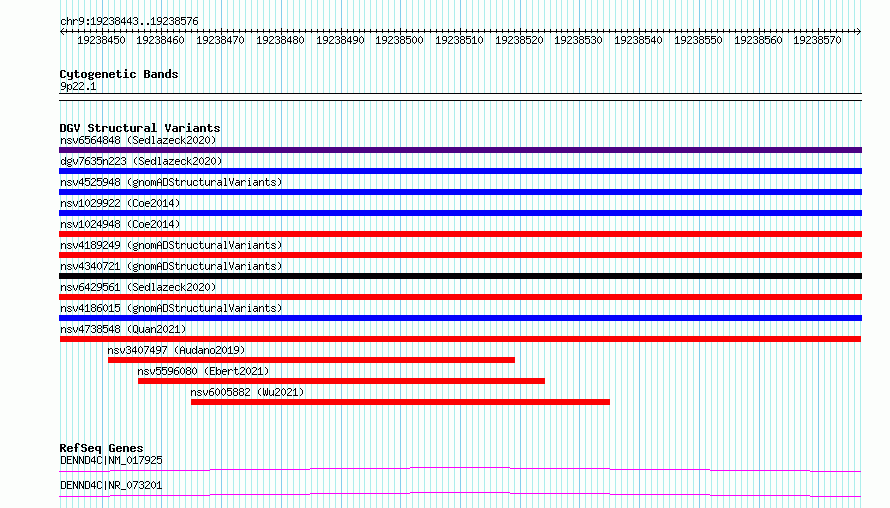Open the DGV Structural Variants track title

(x=140, y=128)
